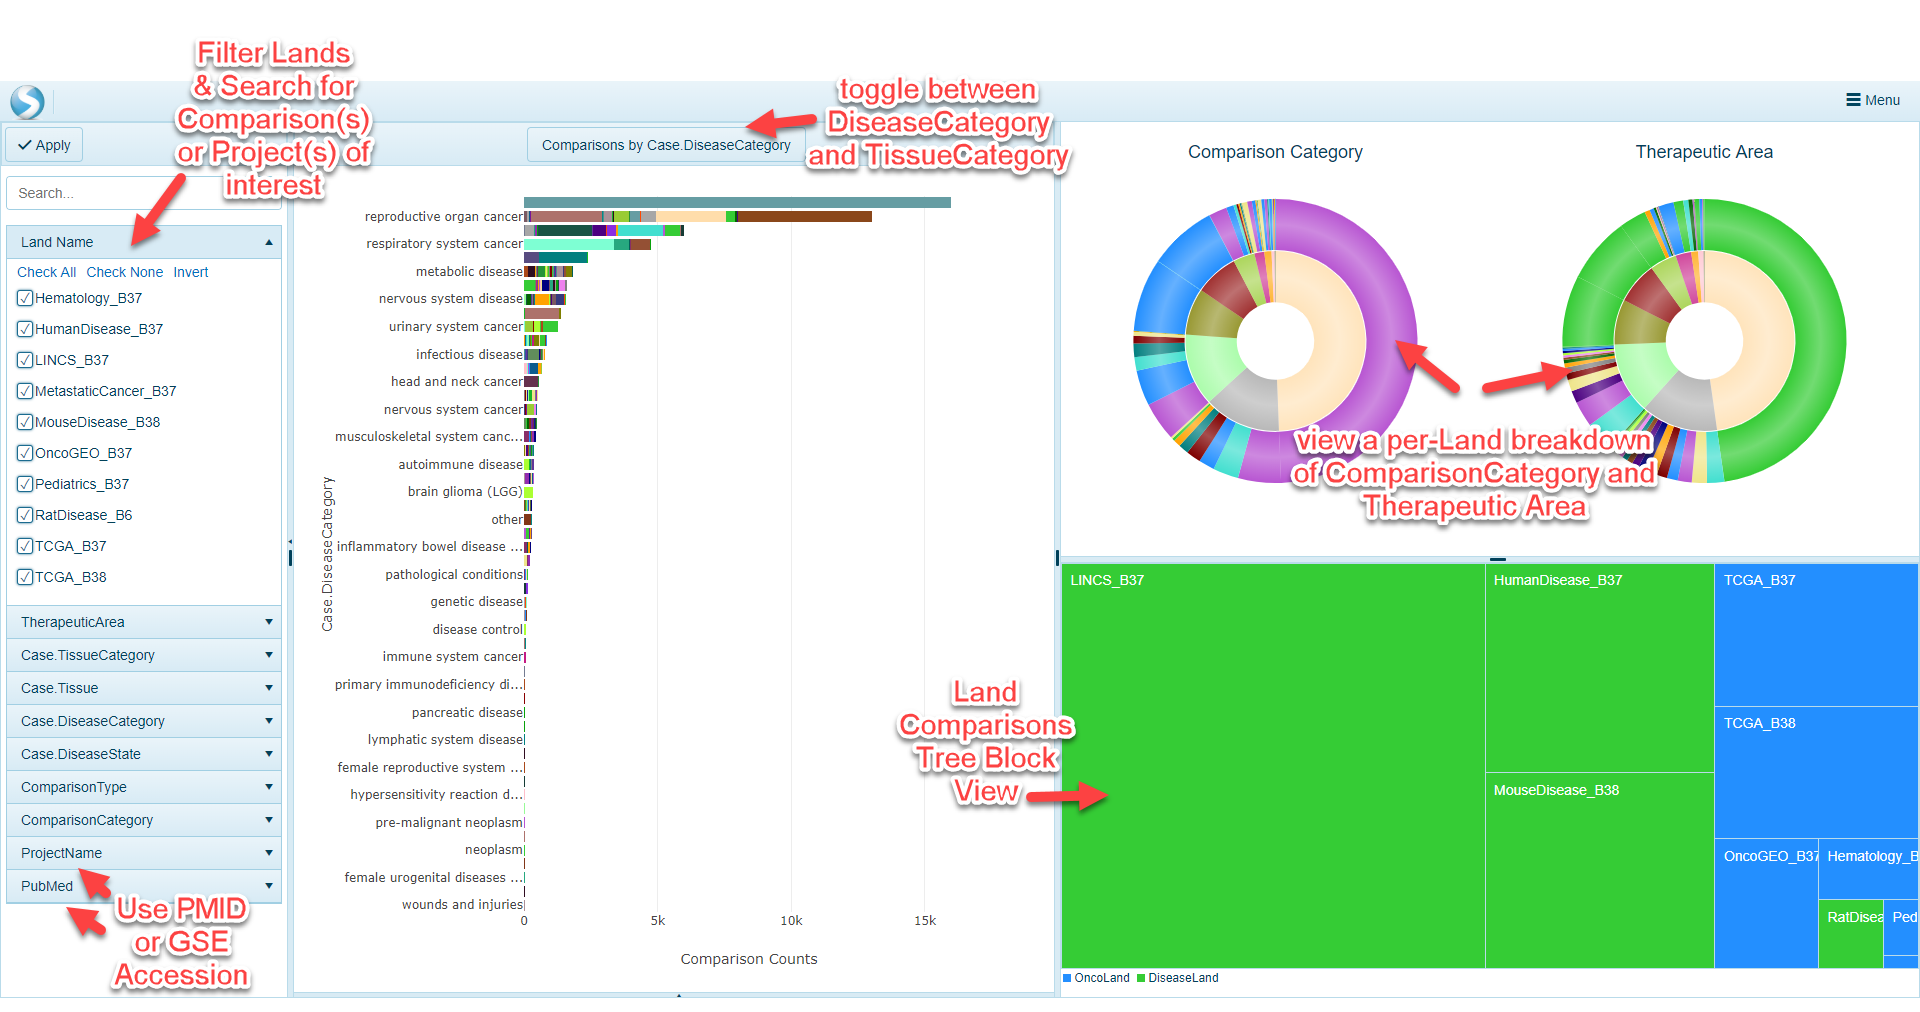Viewport: 1920px width, 1012px height.
Task: Toggle the Comparisons by Case.DiseaseCategory button
Action: (x=665, y=144)
